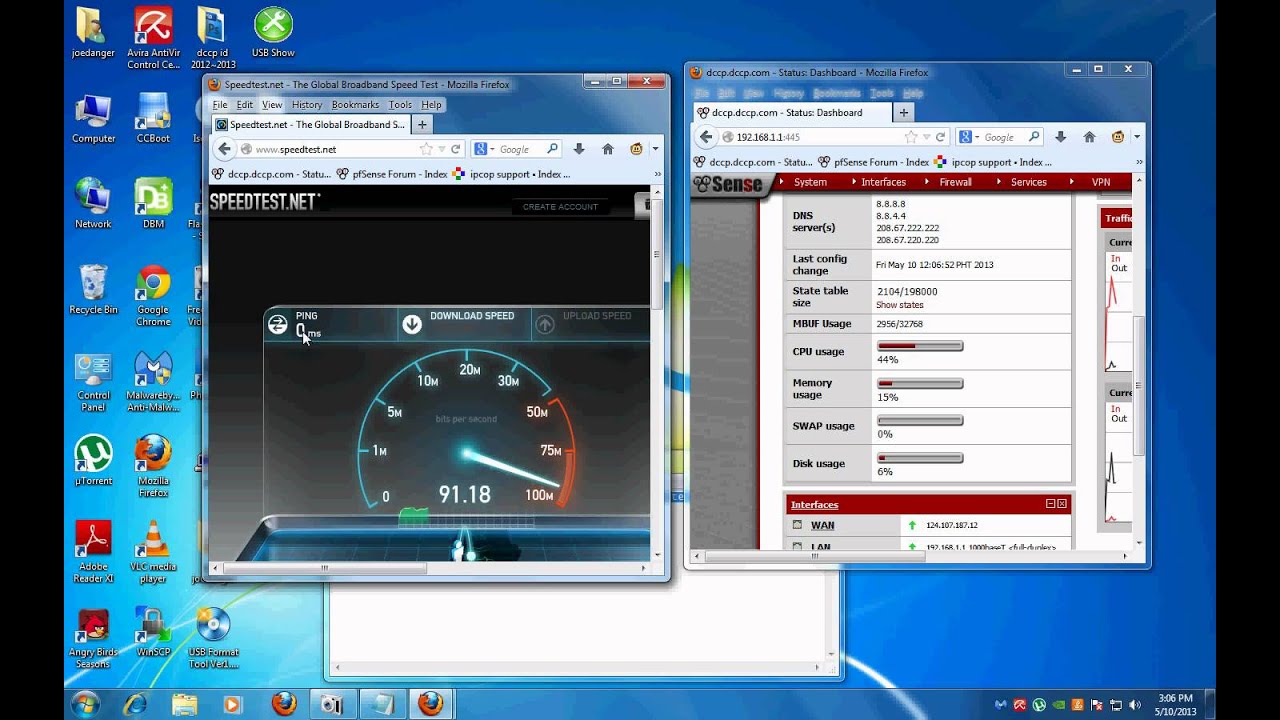Click CREATE ACCOUNT on Speedtest
This screenshot has width=1280, height=720.
pyautogui.click(x=560, y=207)
